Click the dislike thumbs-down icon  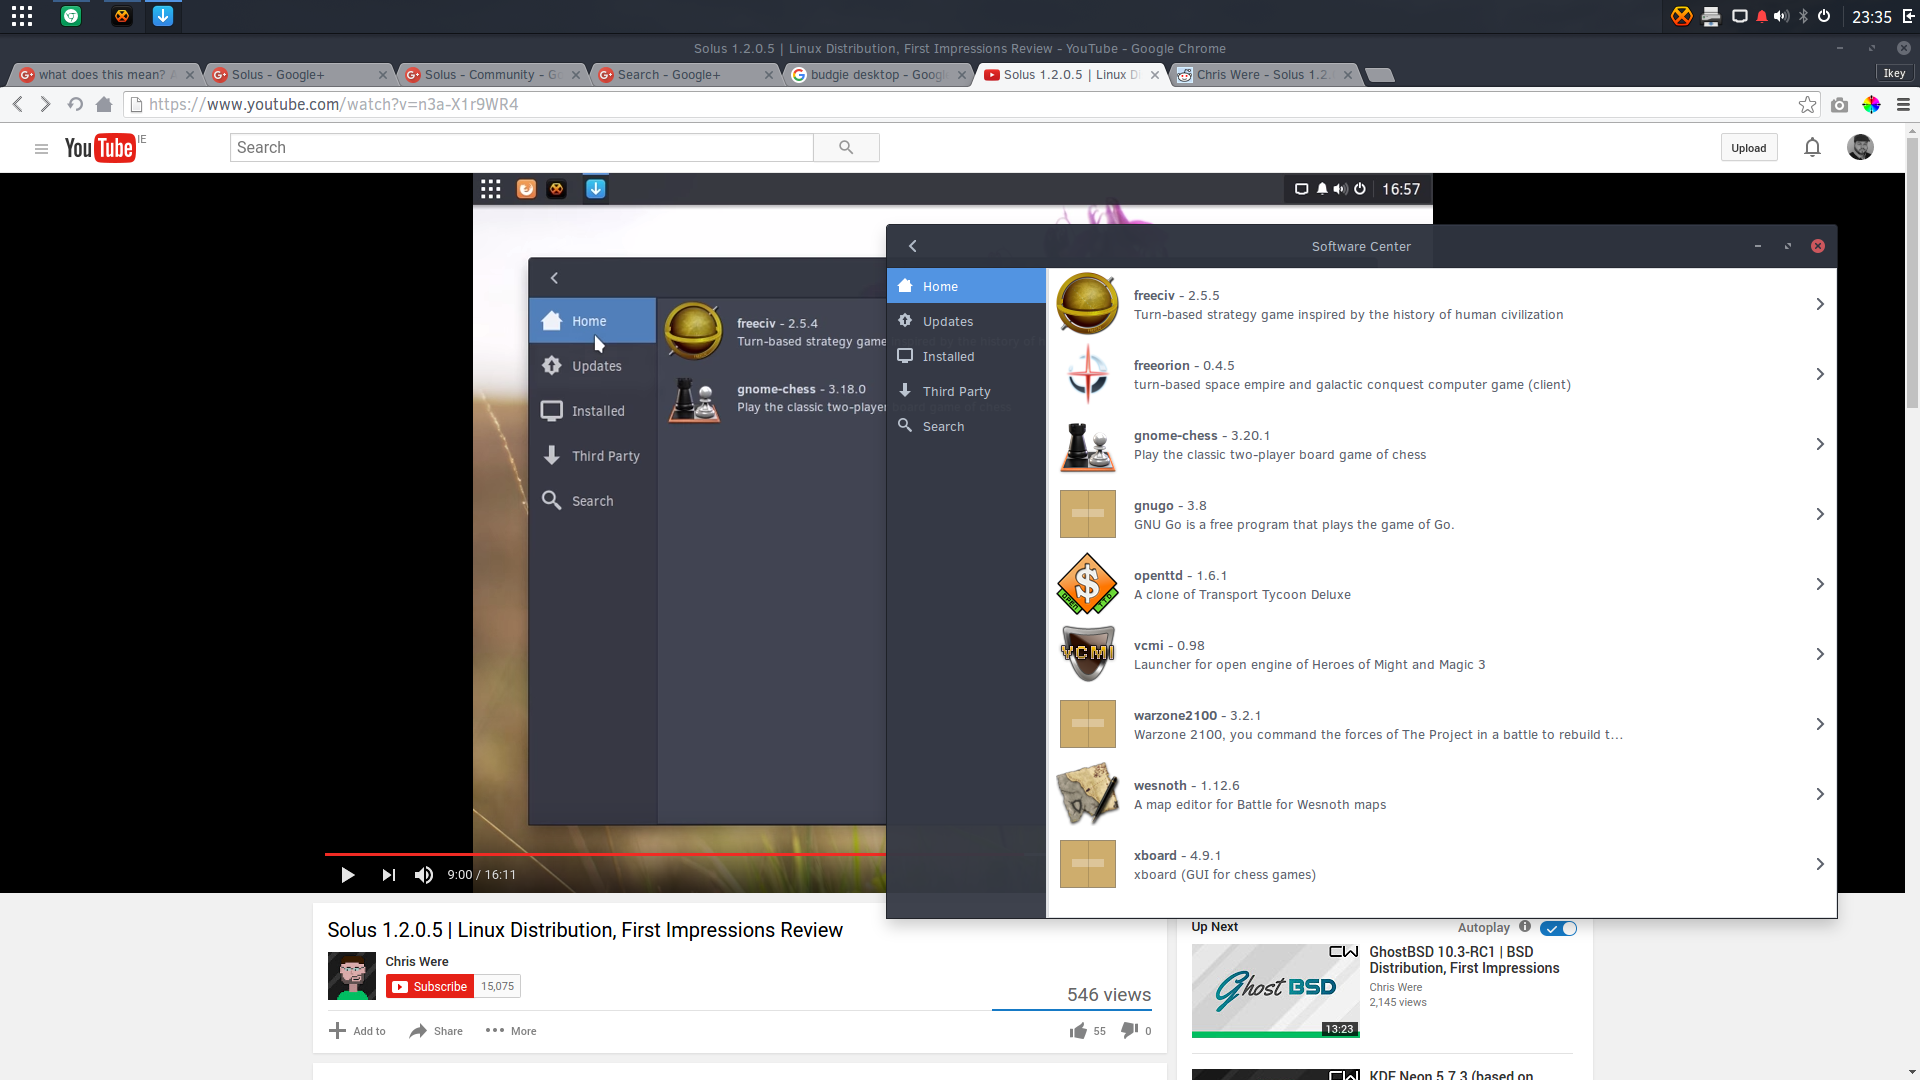1129,1031
